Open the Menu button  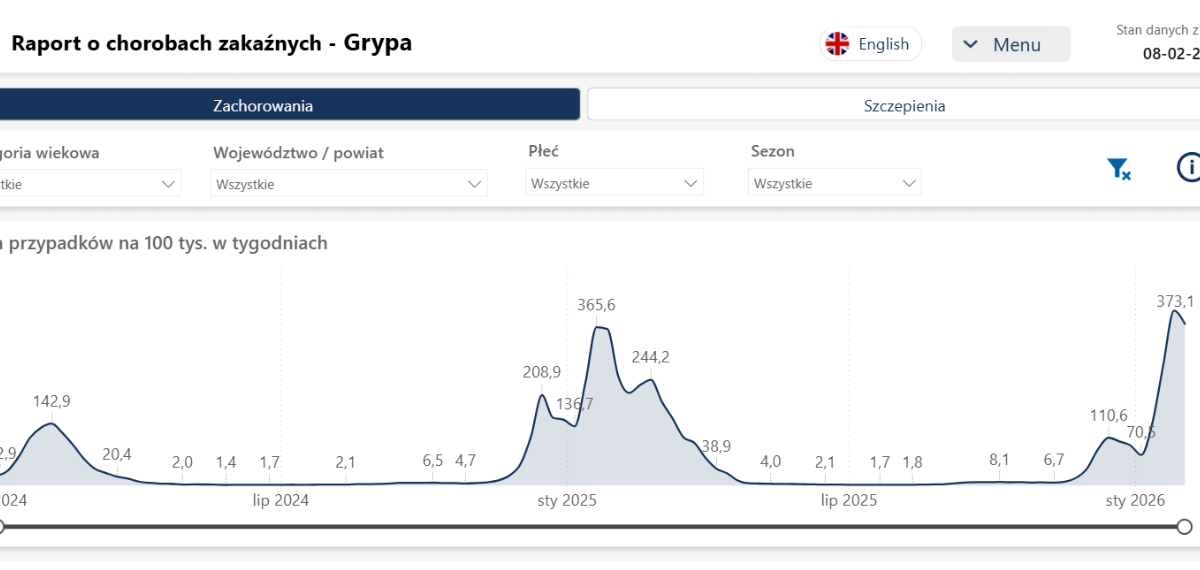pos(1011,44)
